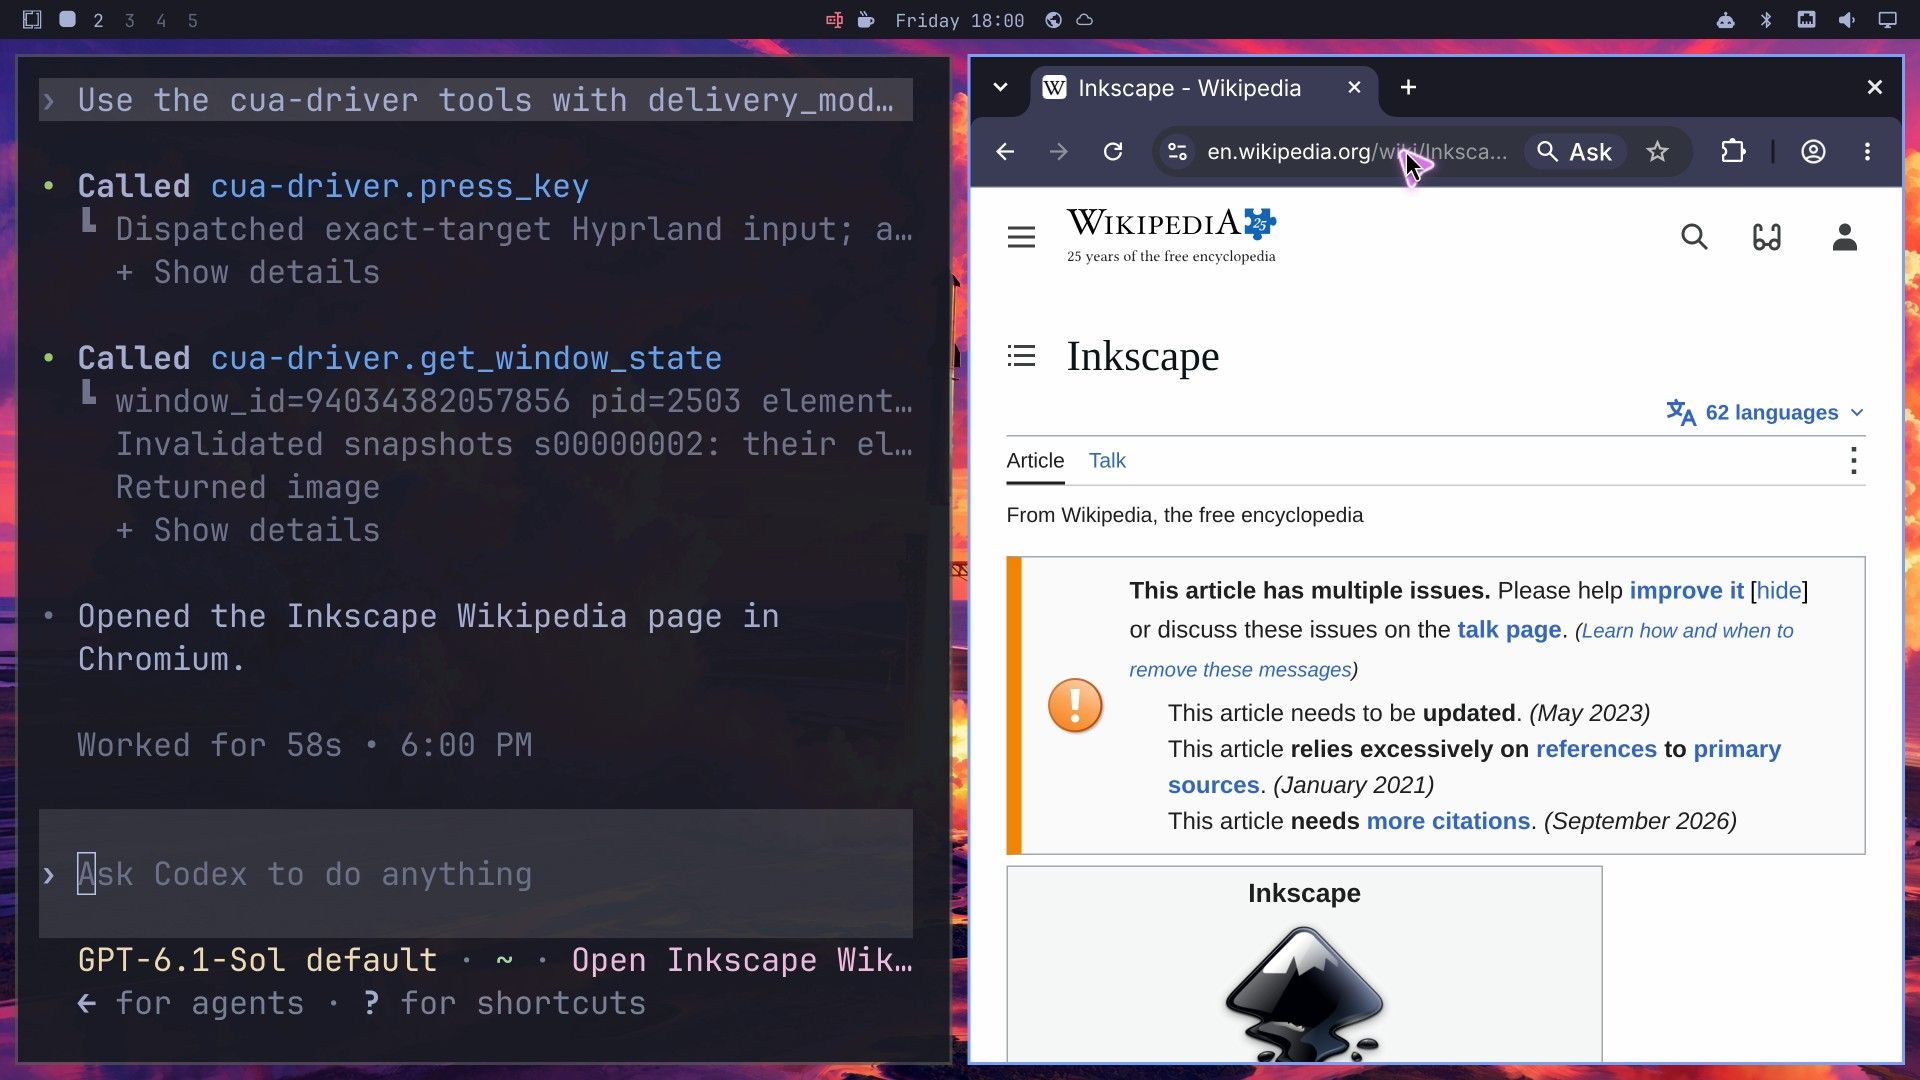The width and height of the screenshot is (1920, 1080).
Task: Click the monitor display icon in tray
Action: pyautogui.click(x=1887, y=20)
